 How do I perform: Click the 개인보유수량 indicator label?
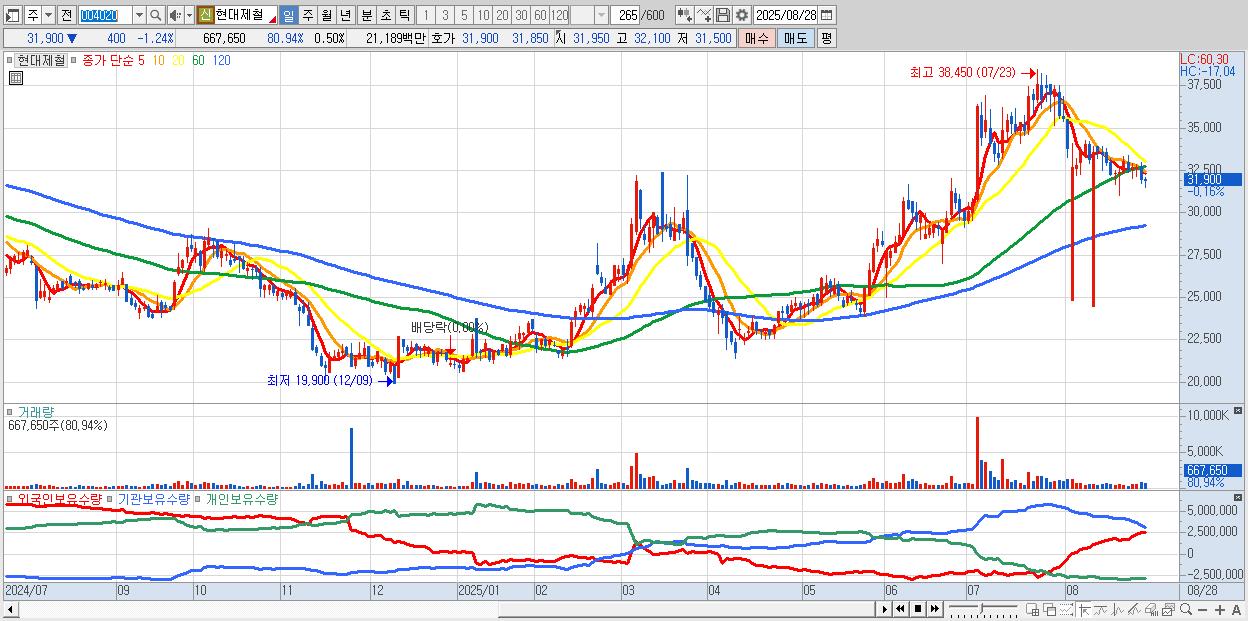tap(241, 498)
